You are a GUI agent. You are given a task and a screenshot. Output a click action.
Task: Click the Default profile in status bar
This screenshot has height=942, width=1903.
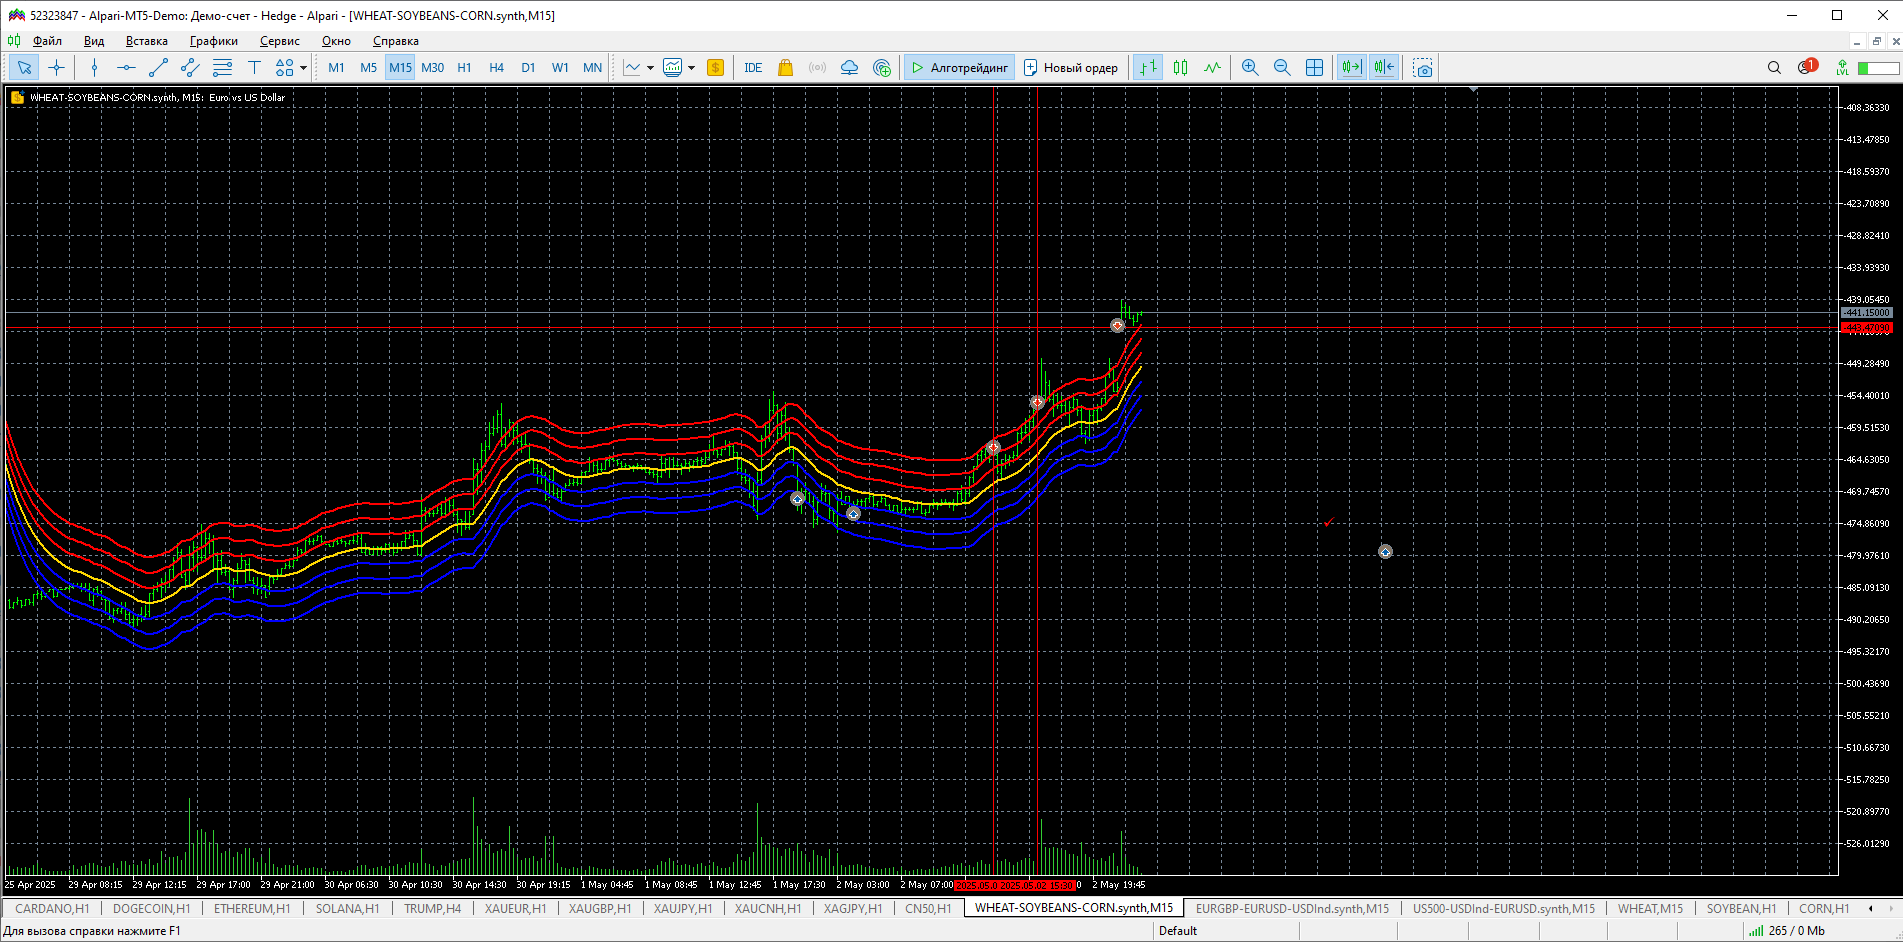tap(1178, 931)
